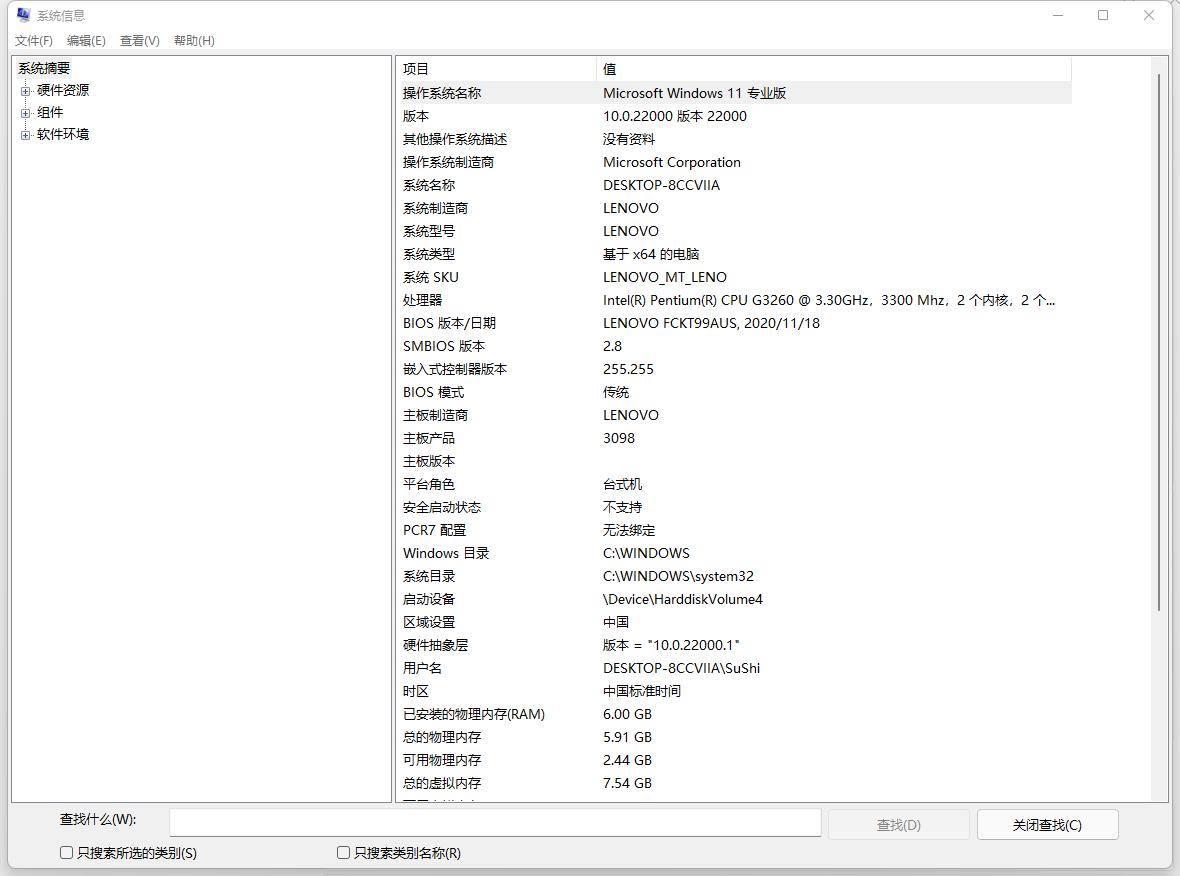Click inside the 查找什么 search field
This screenshot has height=876, width=1180.
tap(494, 822)
